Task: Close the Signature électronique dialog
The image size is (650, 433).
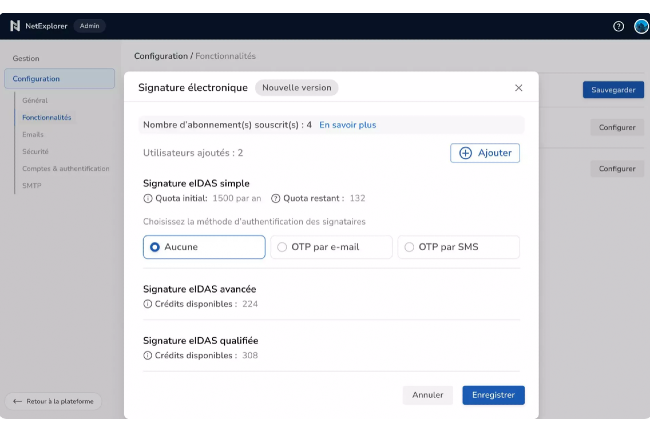Action: (518, 88)
